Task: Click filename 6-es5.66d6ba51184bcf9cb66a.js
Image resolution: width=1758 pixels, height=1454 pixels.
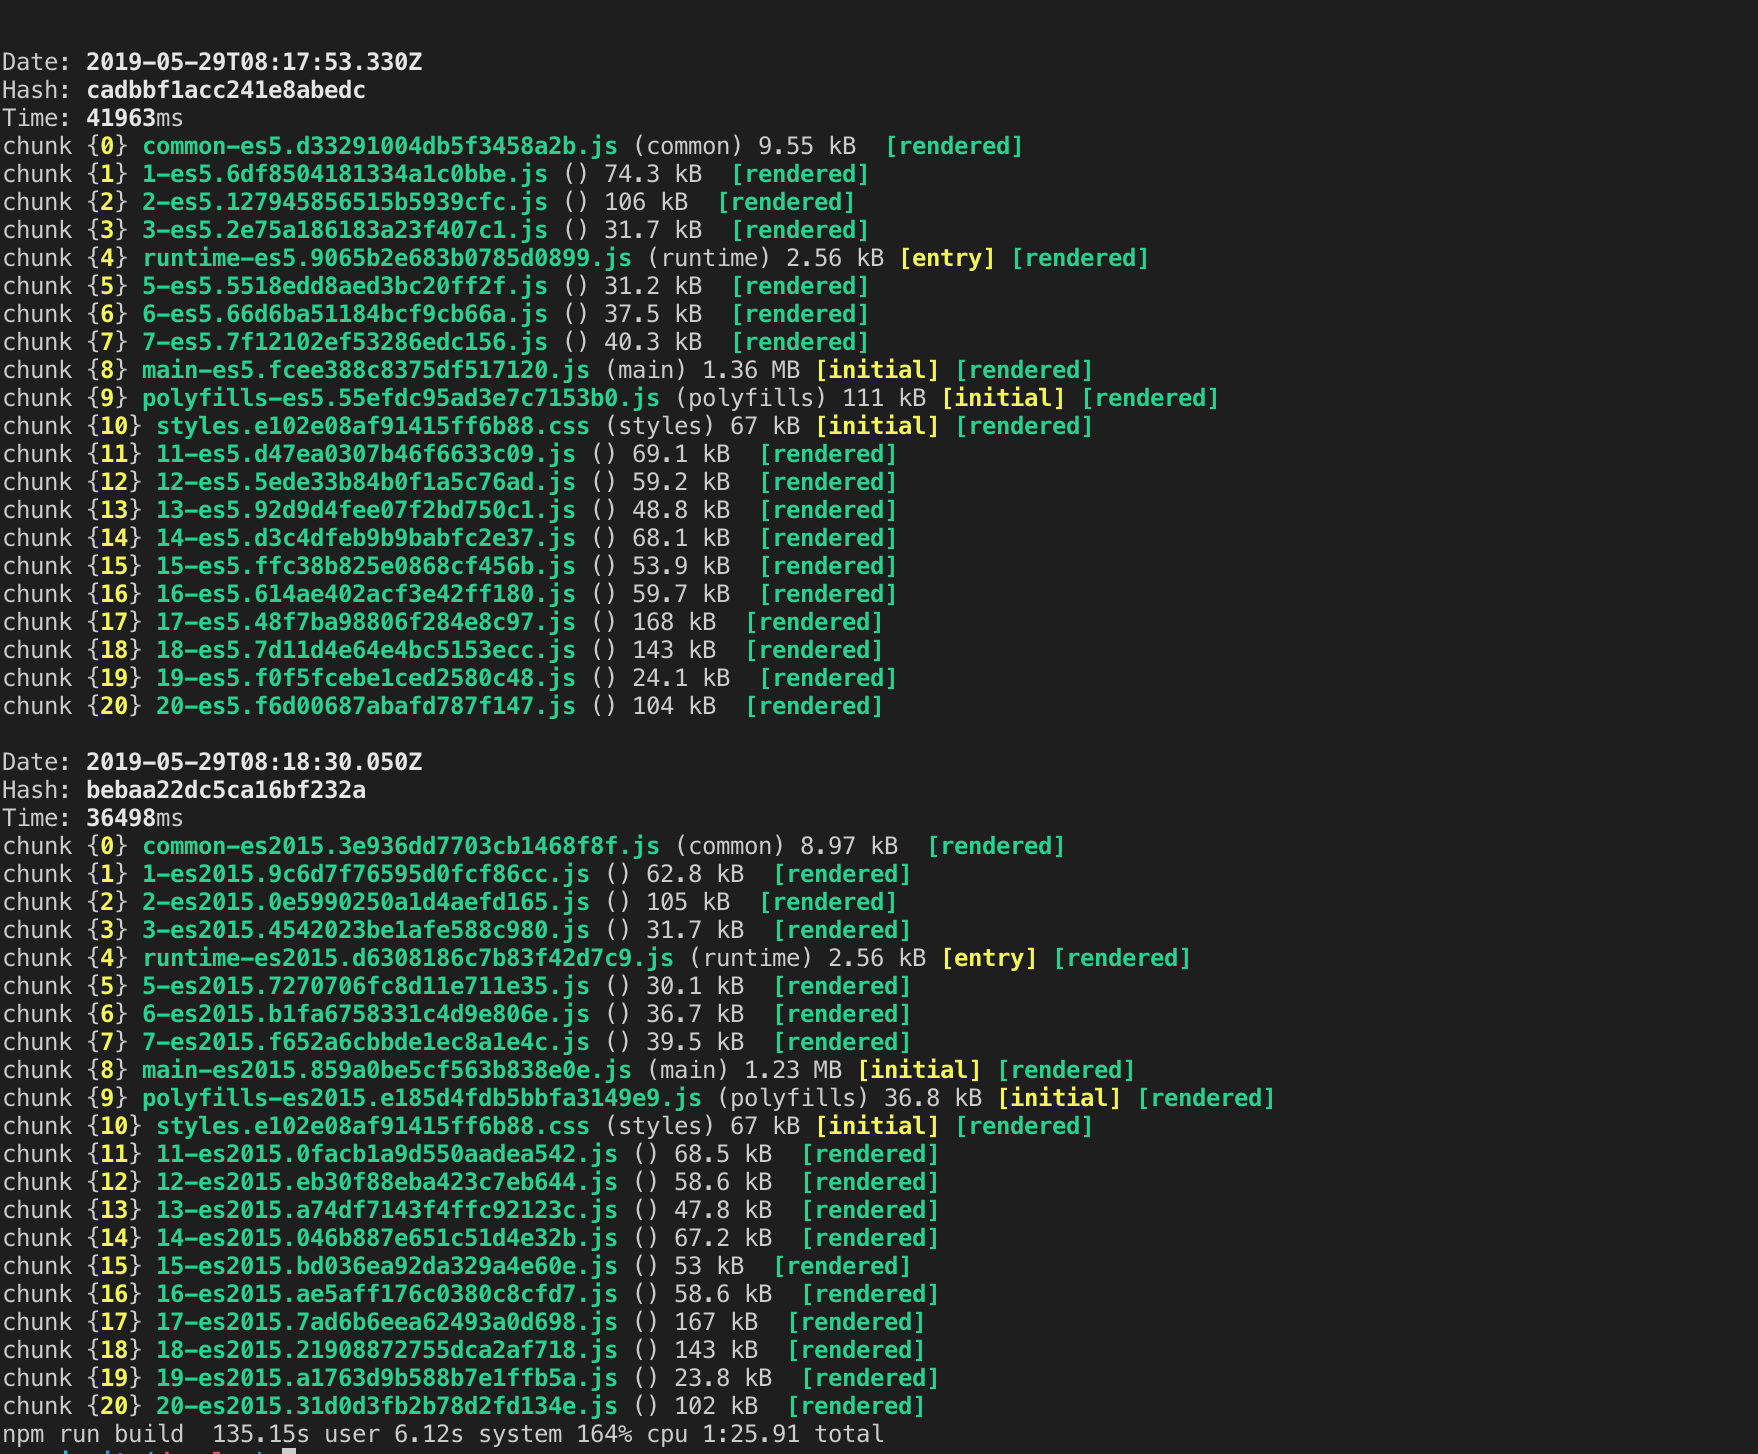Action: [x=345, y=314]
